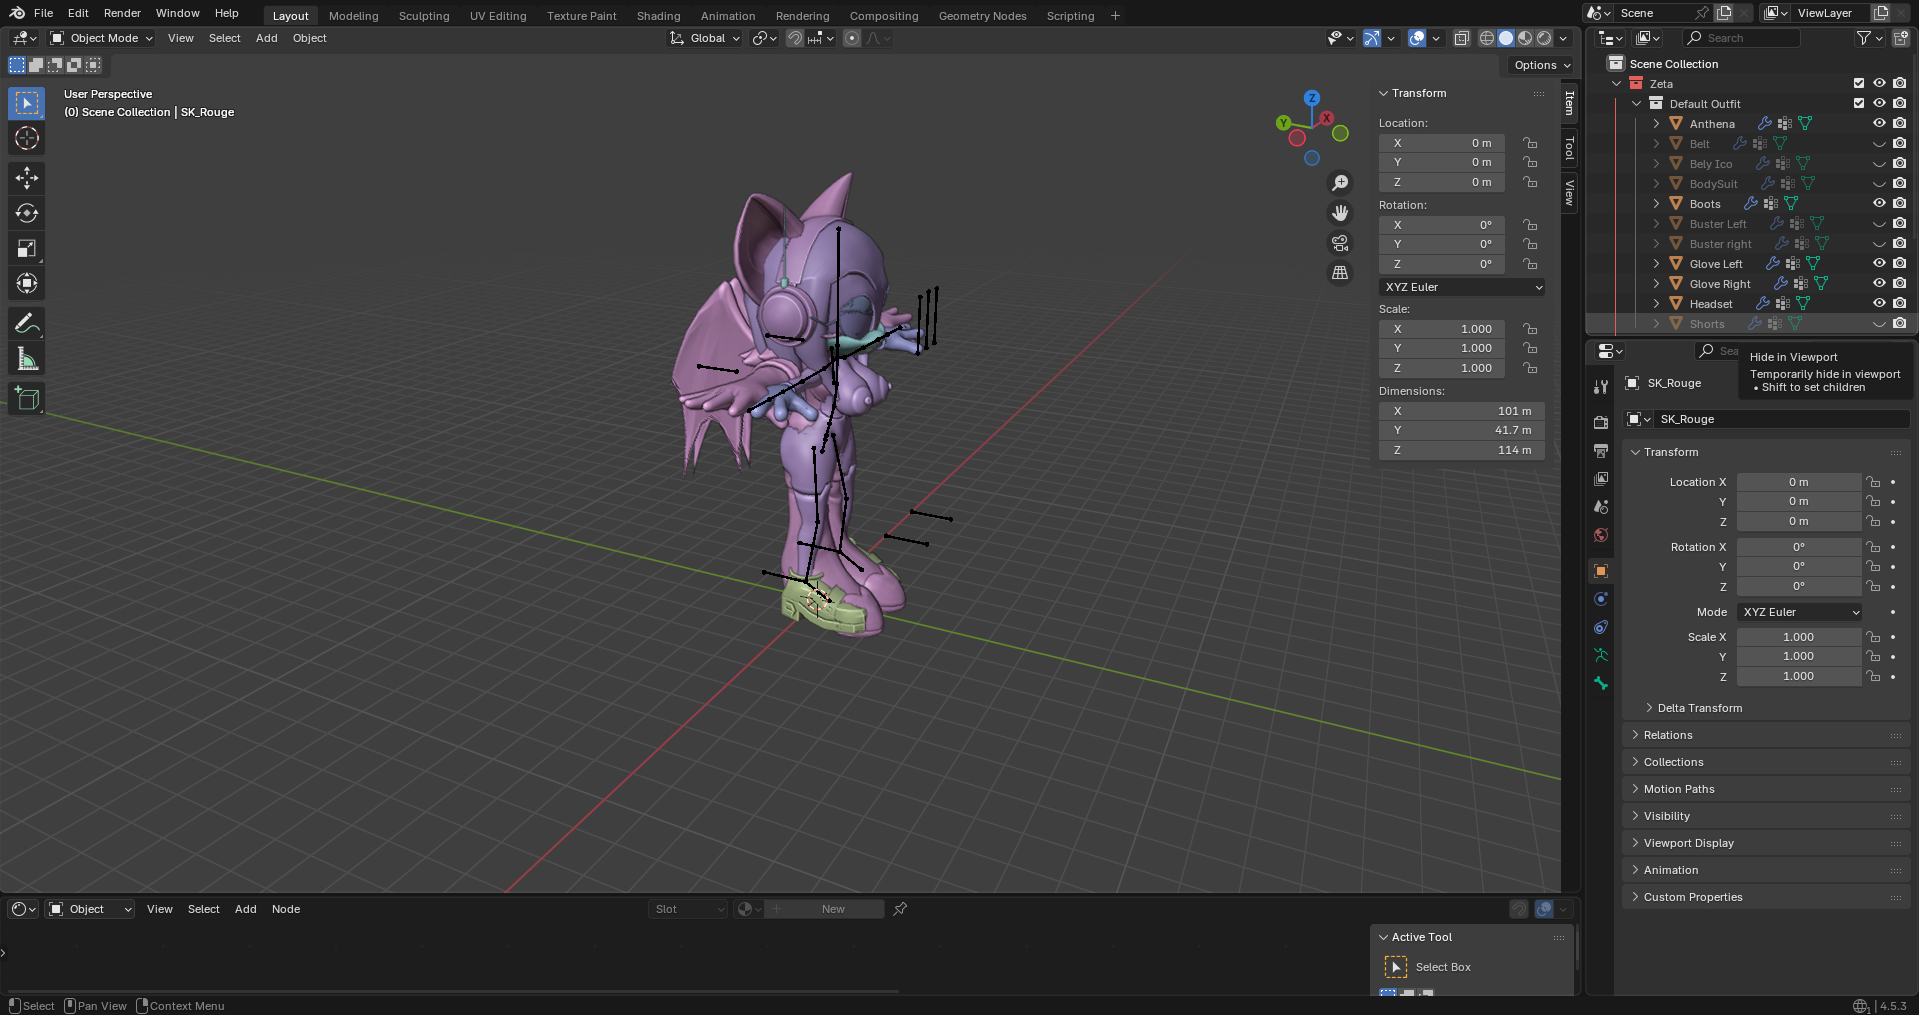Image resolution: width=1919 pixels, height=1015 pixels.
Task: Select the Subtract selection mode icon
Action: [x=55, y=65]
